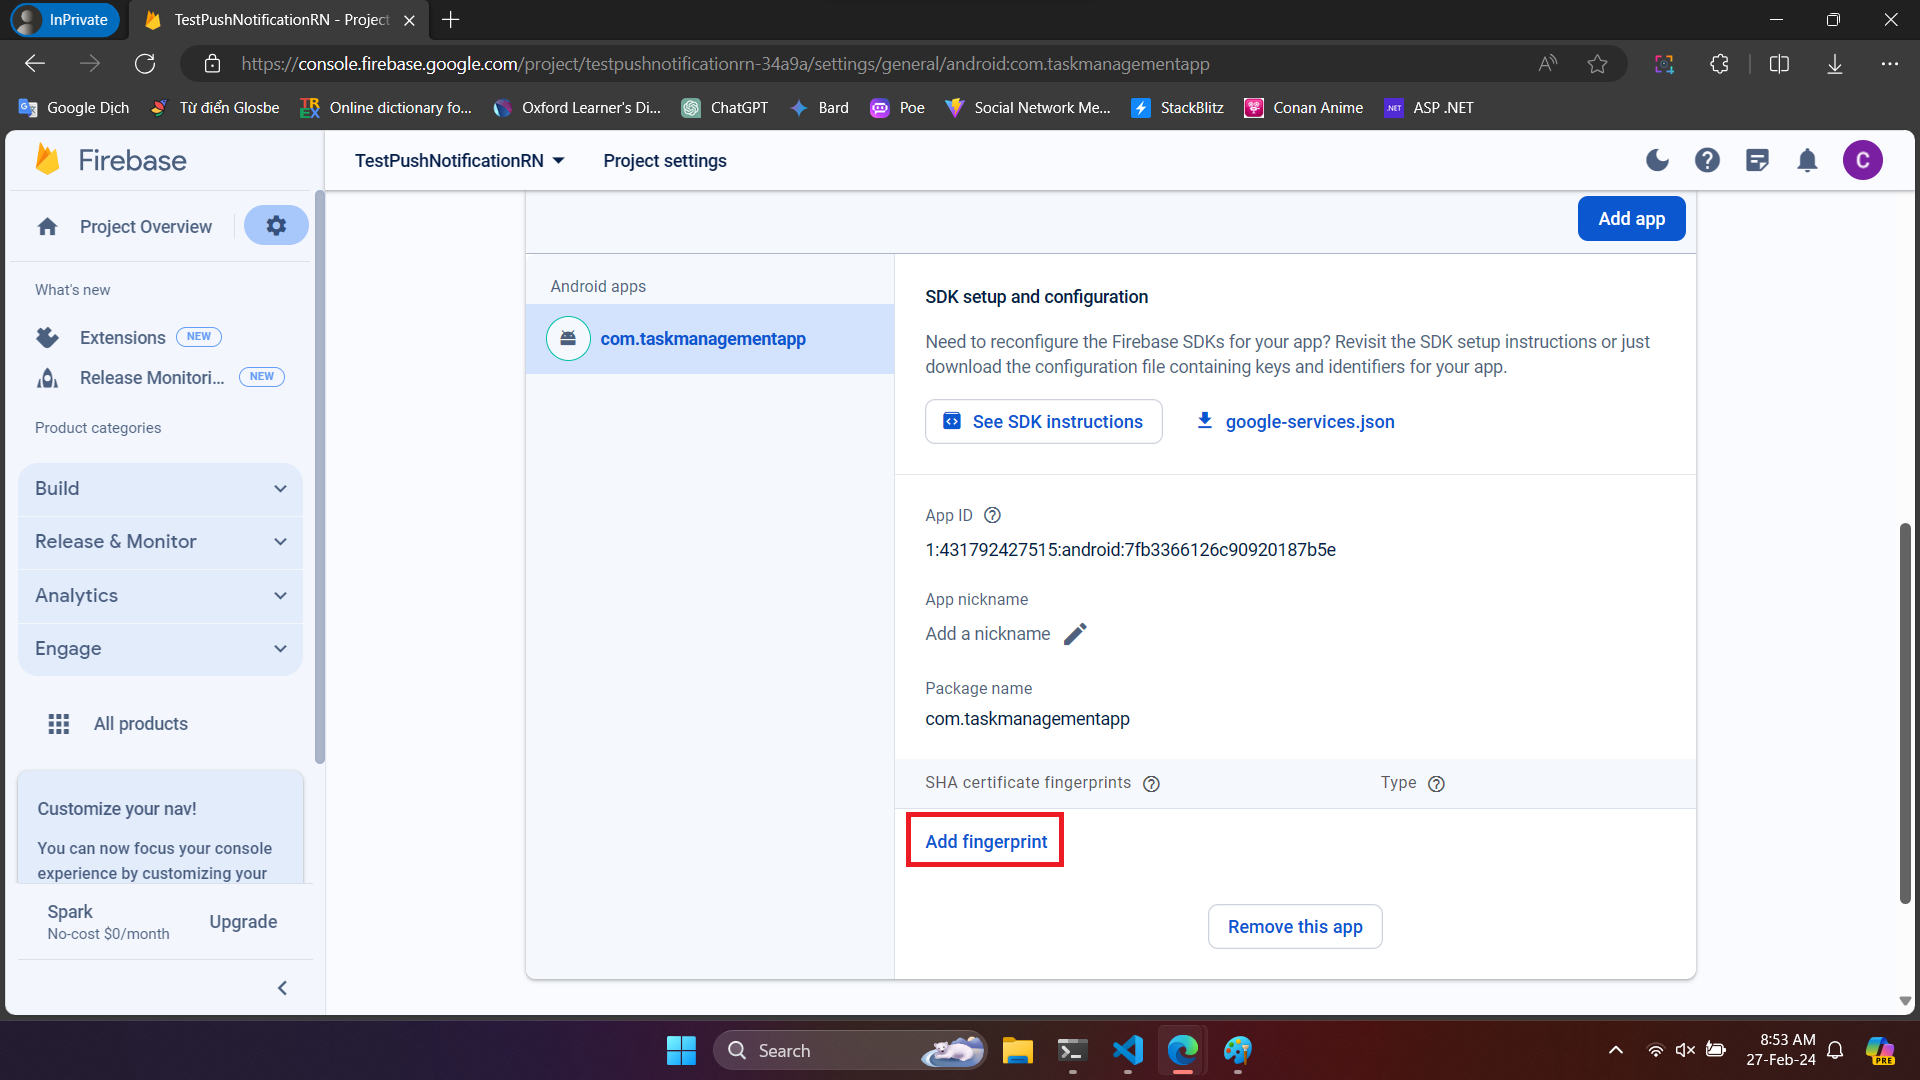The image size is (1920, 1080).
Task: Select the Android app icon for com.taskmanagementapp
Action: tap(568, 339)
